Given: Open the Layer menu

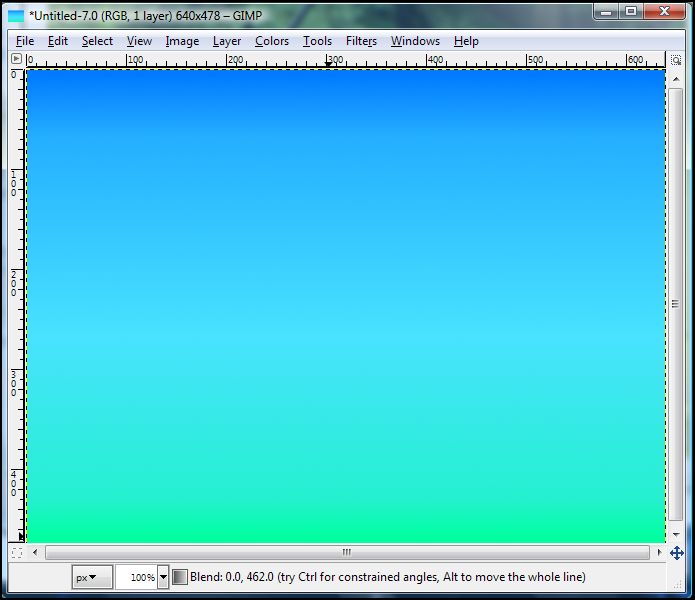Looking at the screenshot, I should coord(227,41).
